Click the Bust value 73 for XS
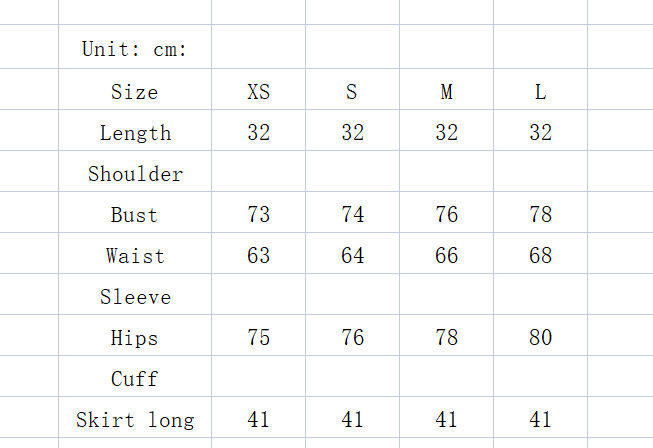 point(258,215)
